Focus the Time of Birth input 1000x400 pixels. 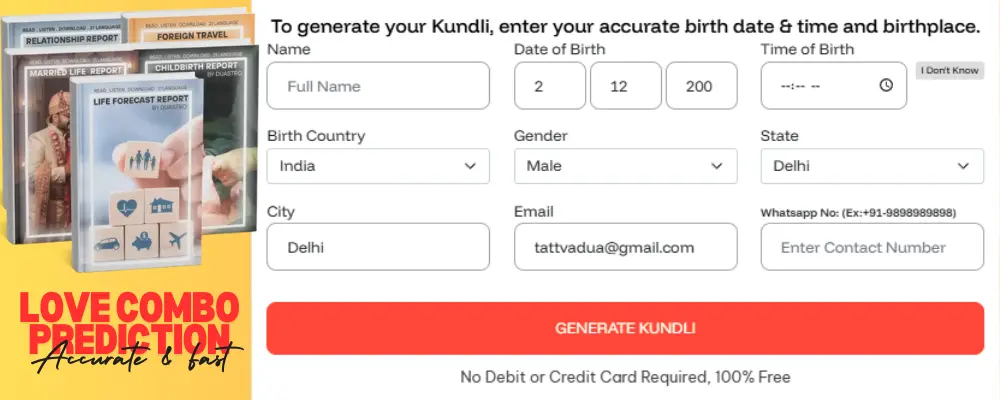click(820, 86)
